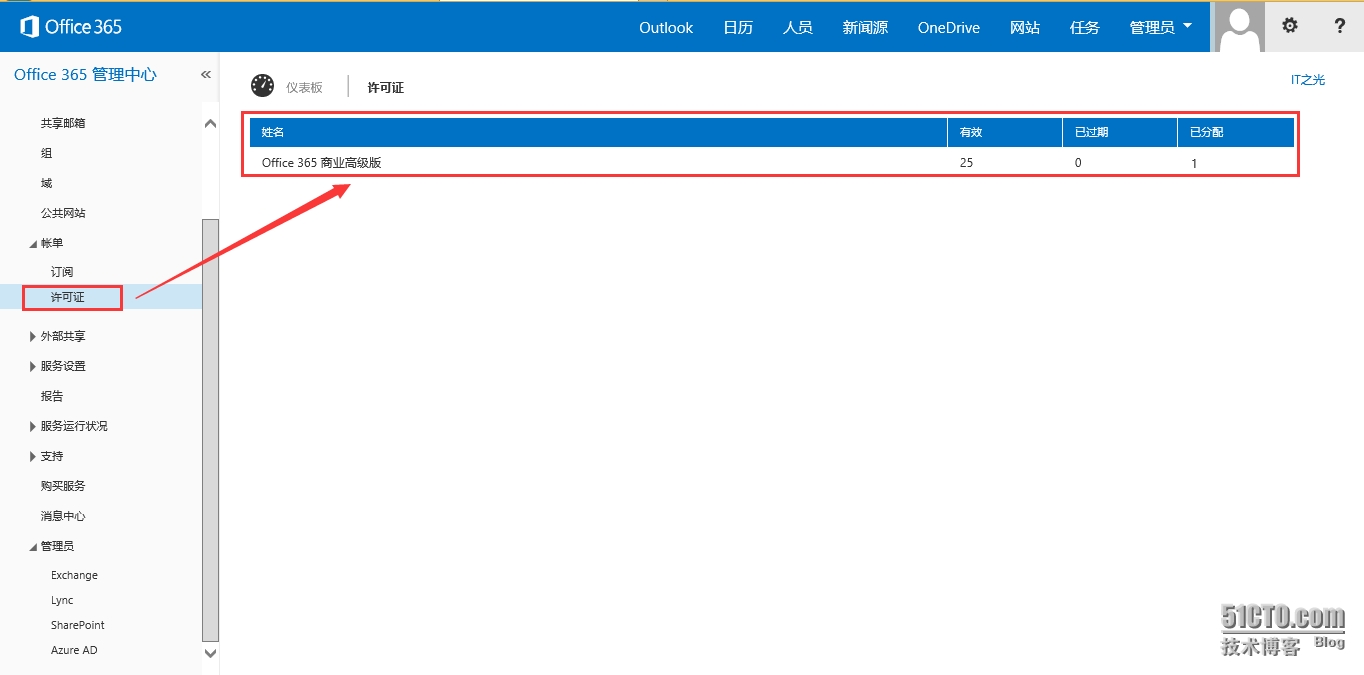The width and height of the screenshot is (1364, 675).
Task: Select the Office 365 商业高级版 license row
Action: (x=322, y=163)
